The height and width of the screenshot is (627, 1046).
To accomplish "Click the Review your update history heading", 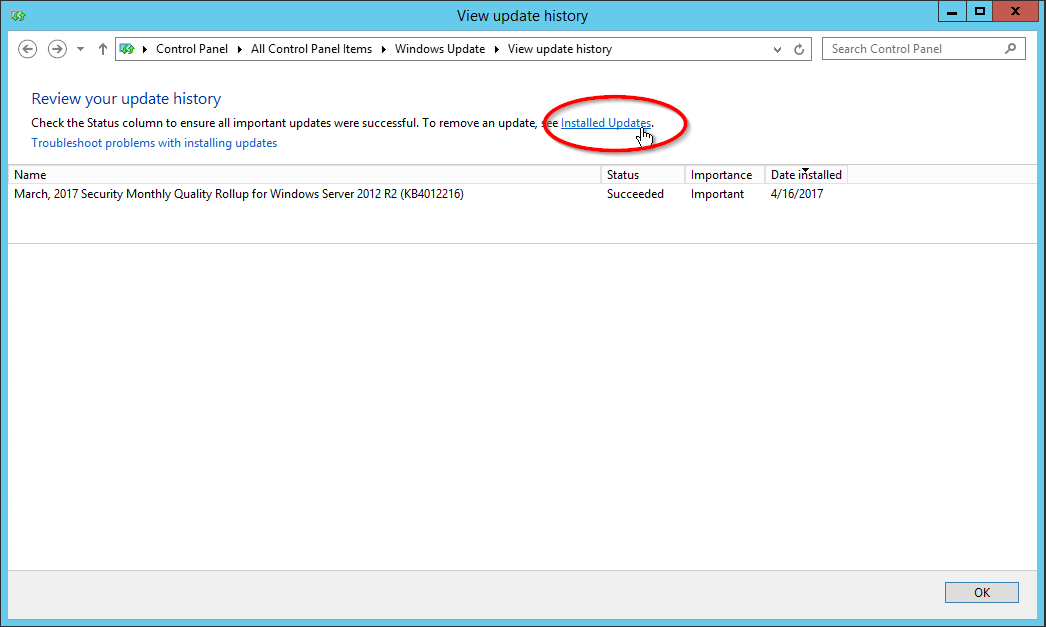I will coord(126,99).
